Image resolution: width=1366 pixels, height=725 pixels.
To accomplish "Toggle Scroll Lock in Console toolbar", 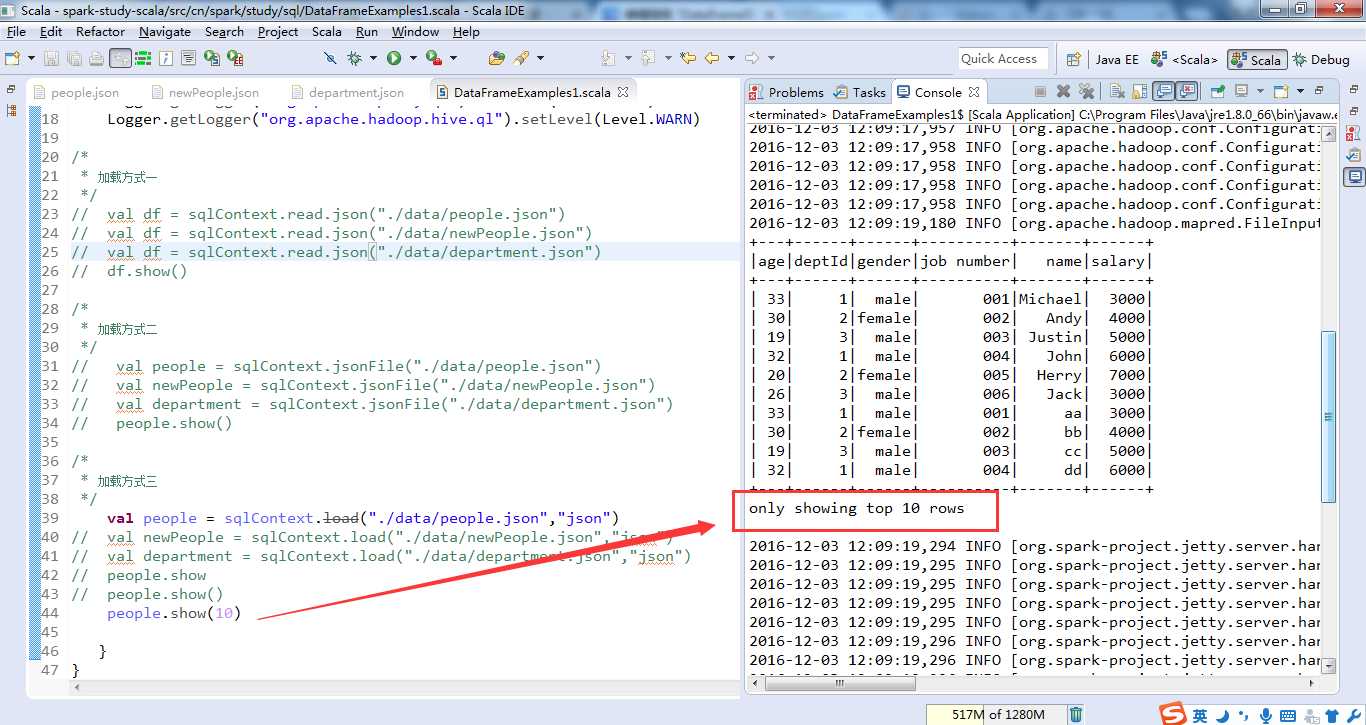I will tap(1139, 91).
